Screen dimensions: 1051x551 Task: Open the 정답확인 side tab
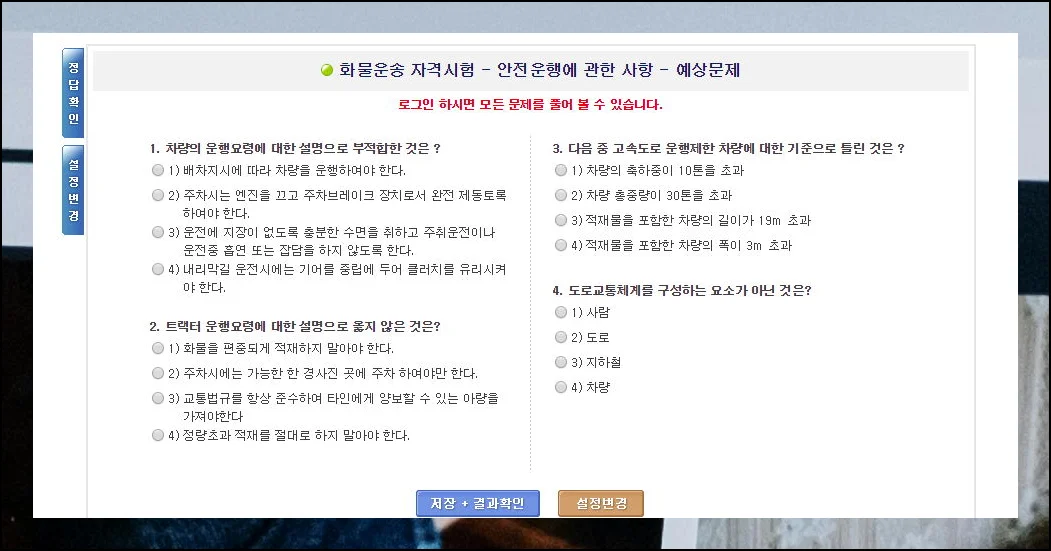[x=73, y=93]
